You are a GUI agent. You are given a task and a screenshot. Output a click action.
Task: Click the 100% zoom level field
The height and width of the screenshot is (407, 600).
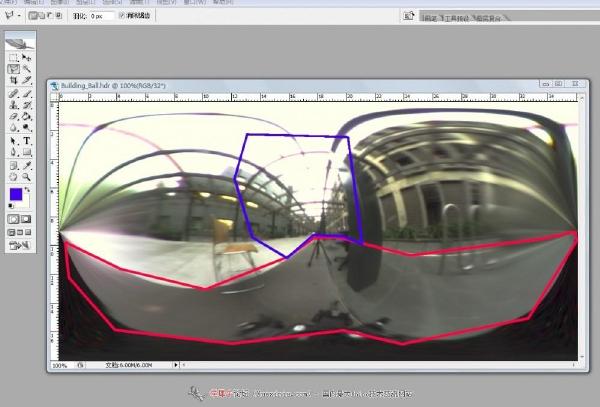(x=60, y=365)
